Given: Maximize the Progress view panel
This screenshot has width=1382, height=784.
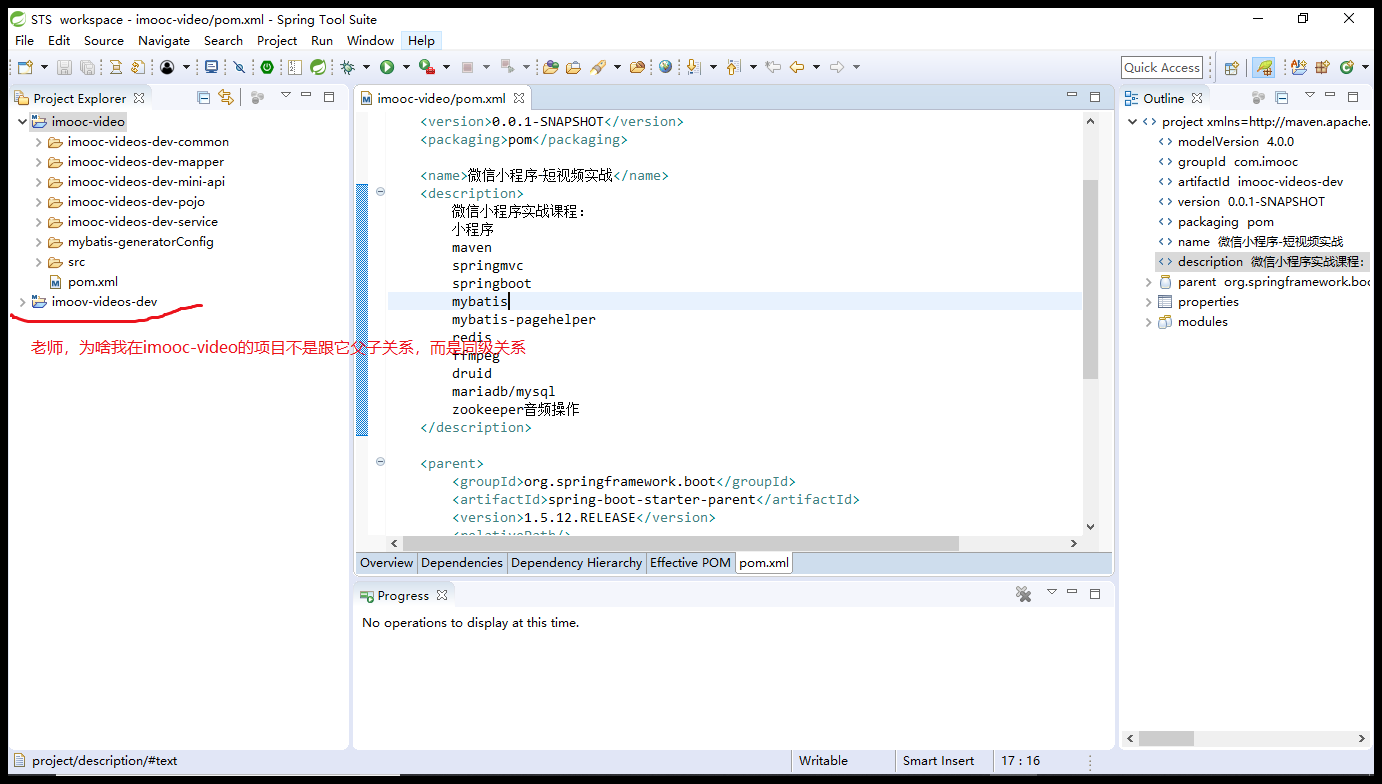Looking at the screenshot, I should [x=1095, y=594].
